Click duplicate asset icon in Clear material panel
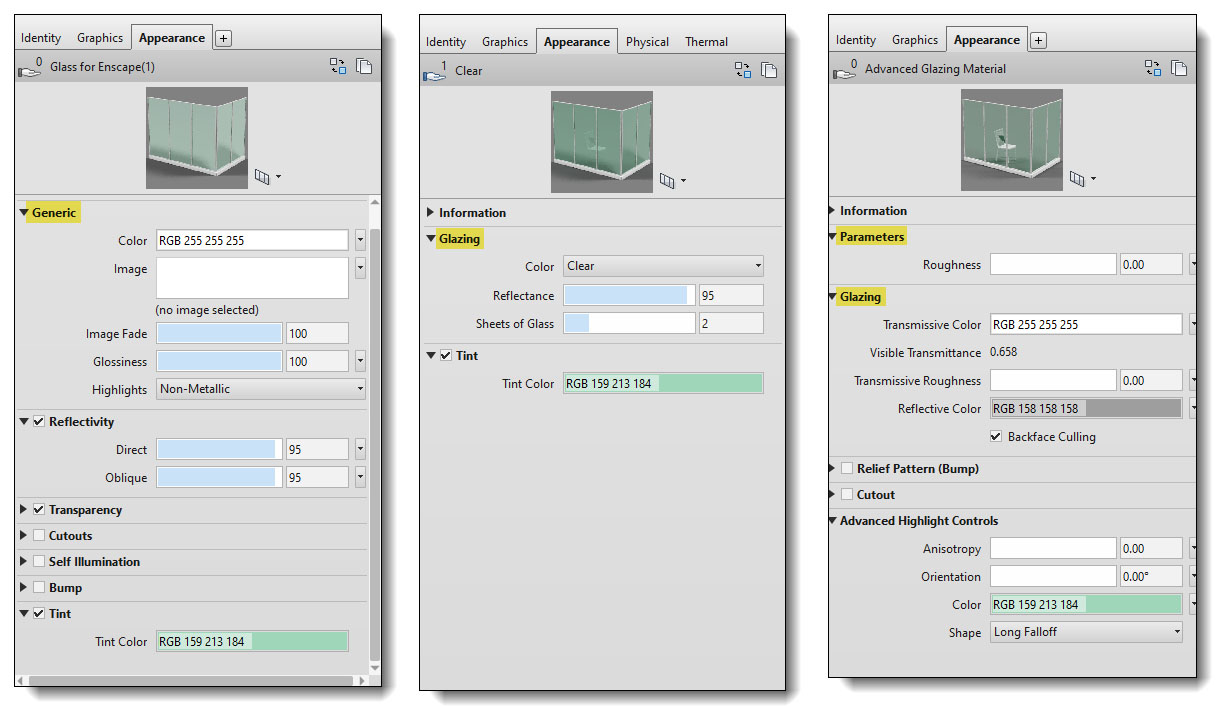 pyautogui.click(x=769, y=70)
